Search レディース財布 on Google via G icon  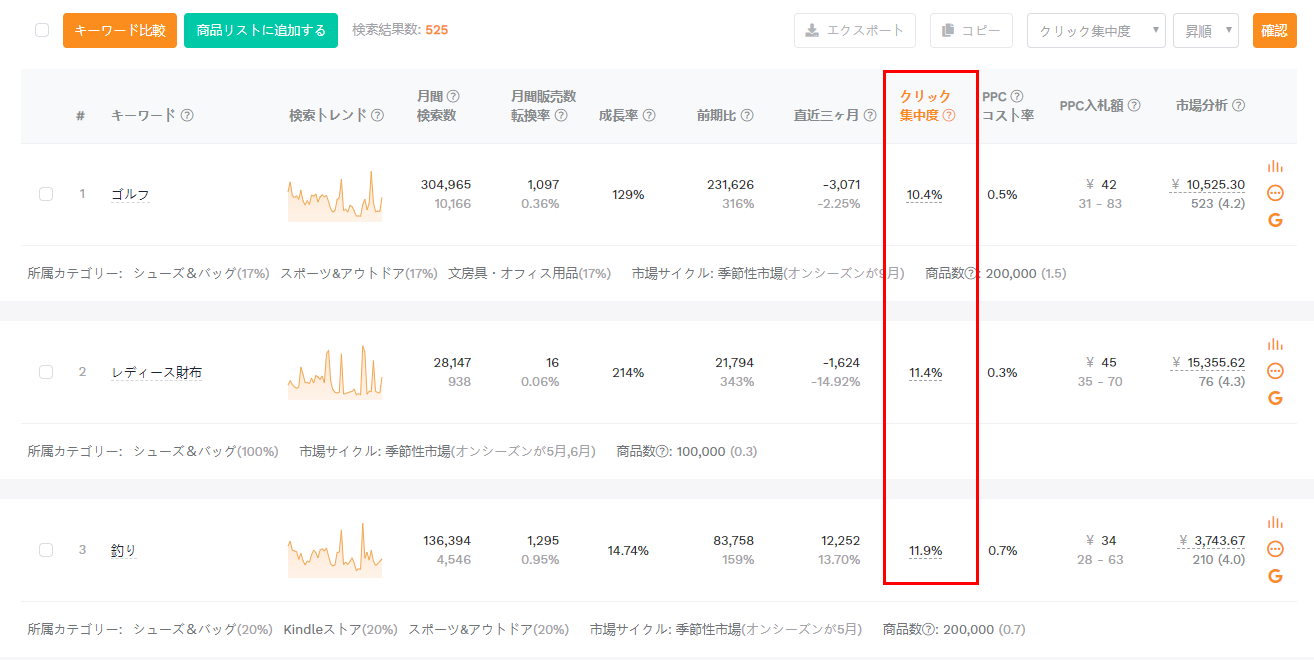pos(1275,398)
